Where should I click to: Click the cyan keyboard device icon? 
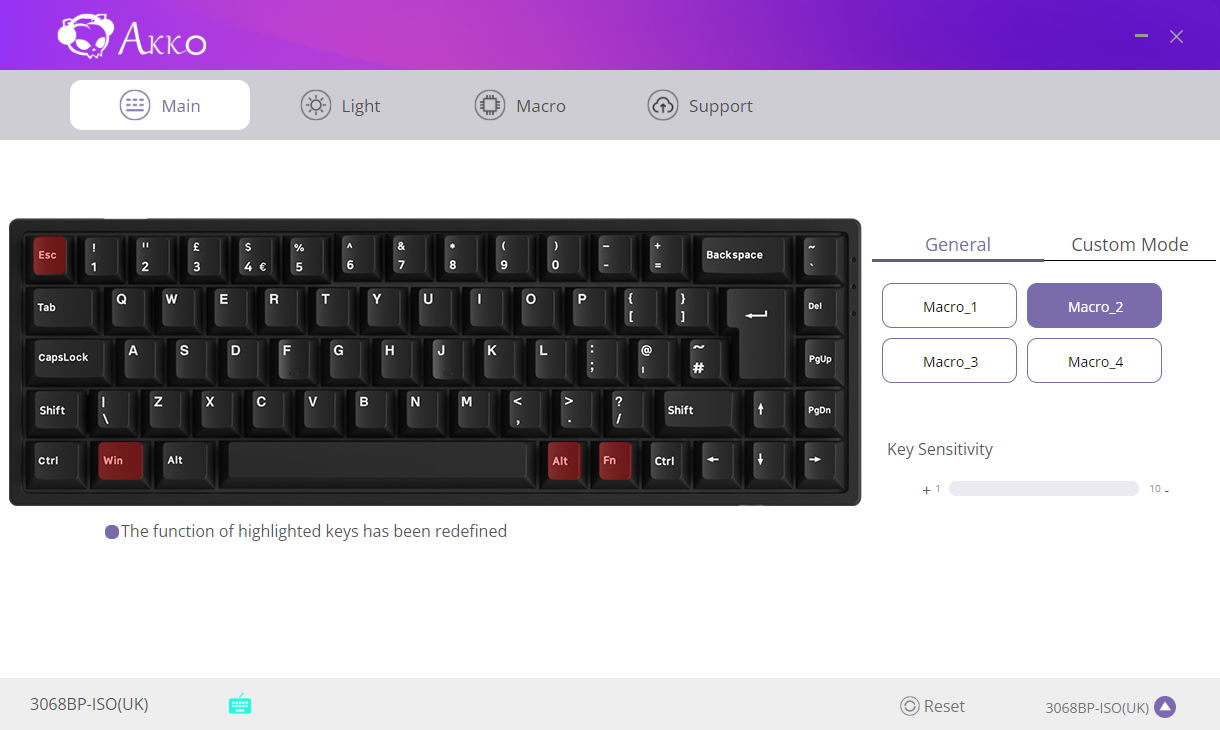tap(240, 704)
